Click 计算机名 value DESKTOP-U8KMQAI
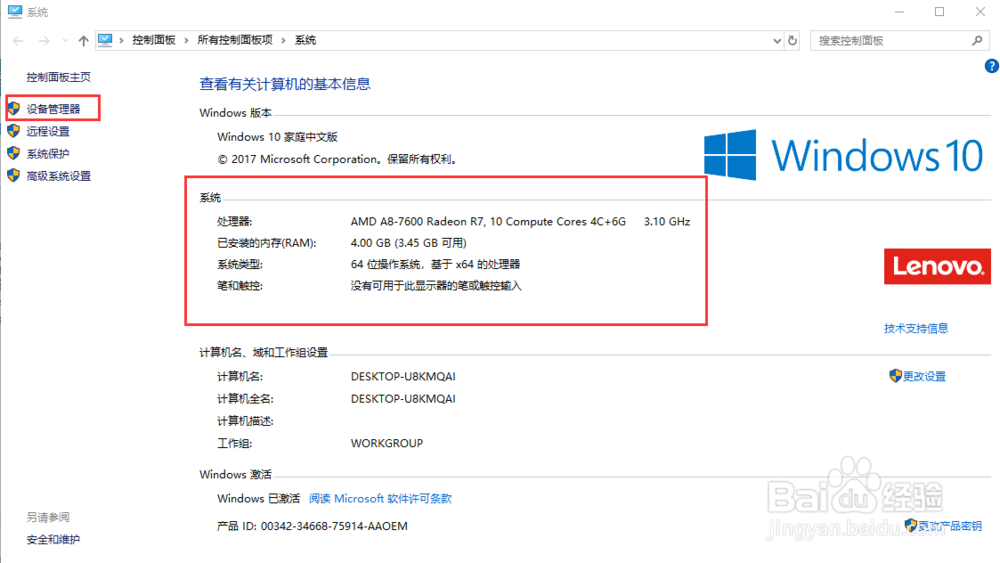The height and width of the screenshot is (563, 1000). coord(403,376)
